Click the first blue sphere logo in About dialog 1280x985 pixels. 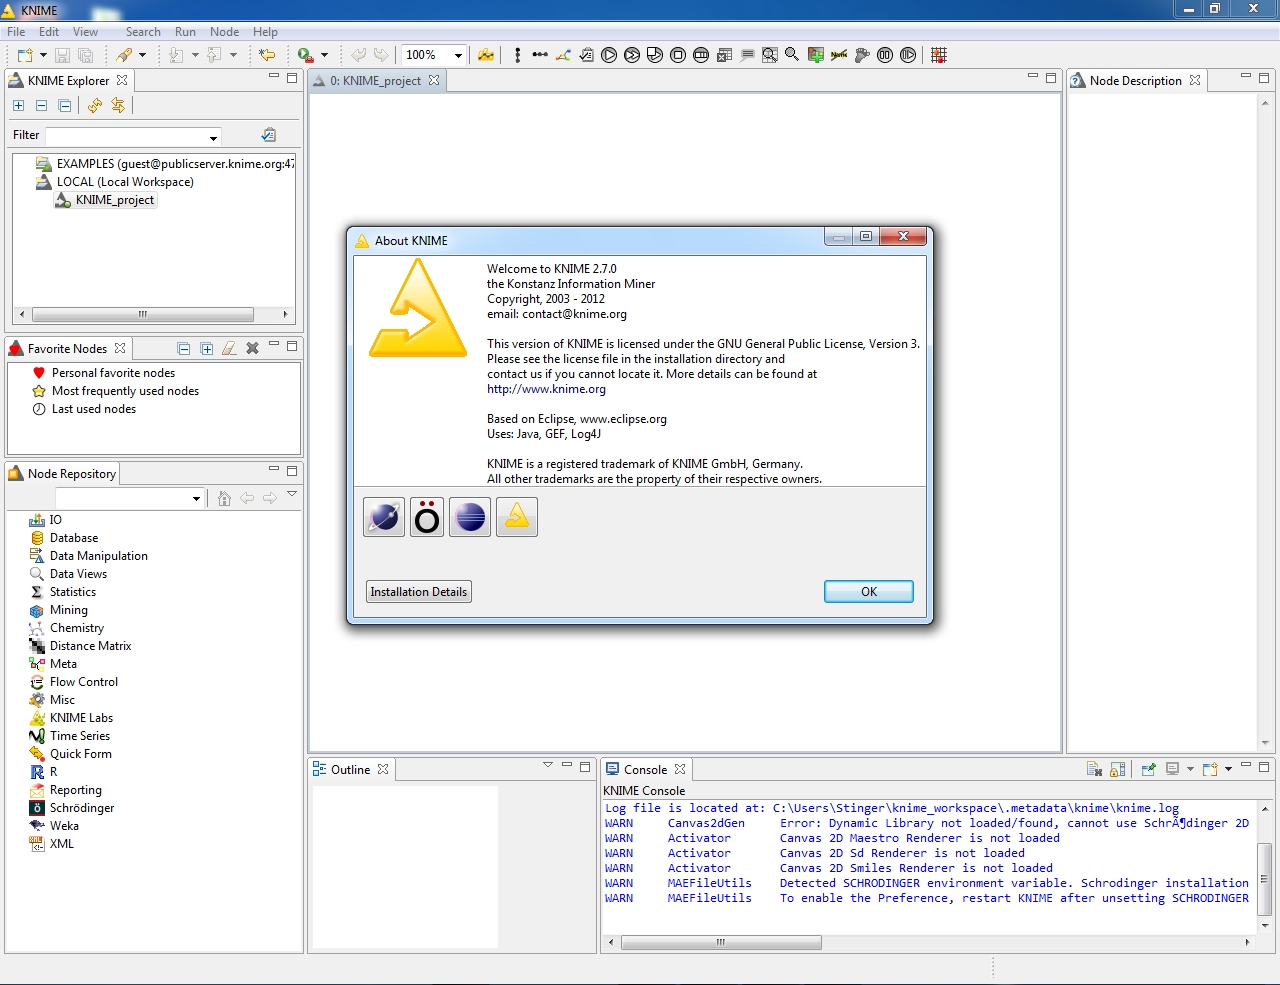pos(384,517)
